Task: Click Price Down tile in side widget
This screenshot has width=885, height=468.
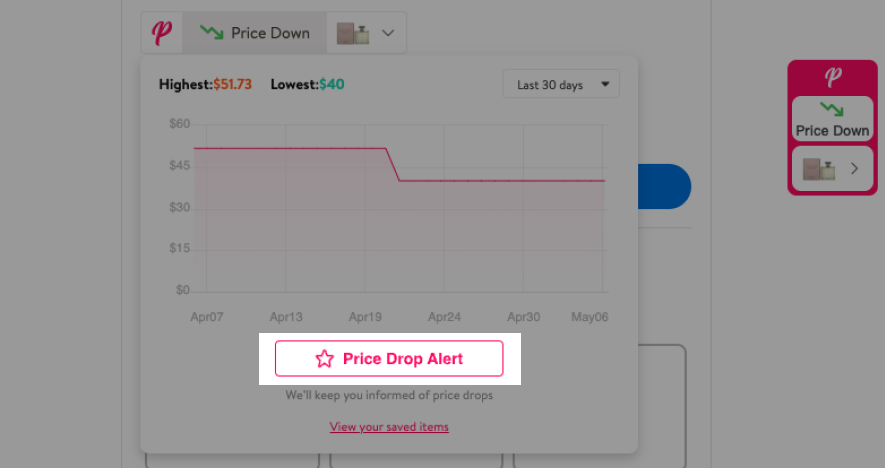Action: point(833,119)
